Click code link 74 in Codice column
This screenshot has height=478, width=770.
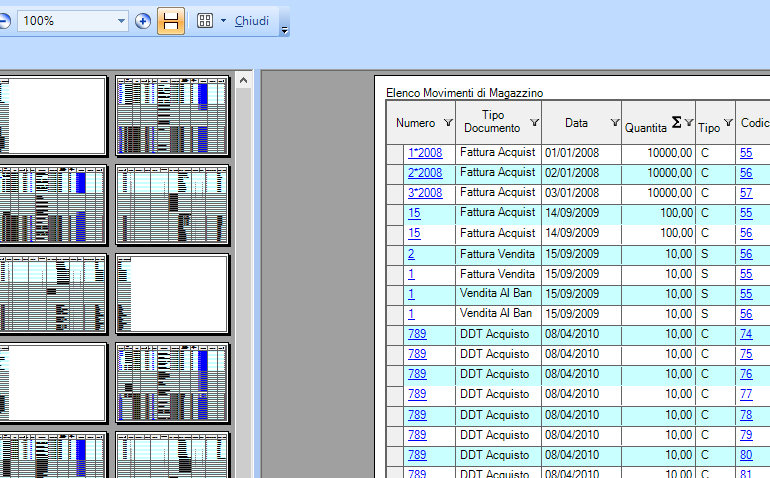click(x=746, y=335)
